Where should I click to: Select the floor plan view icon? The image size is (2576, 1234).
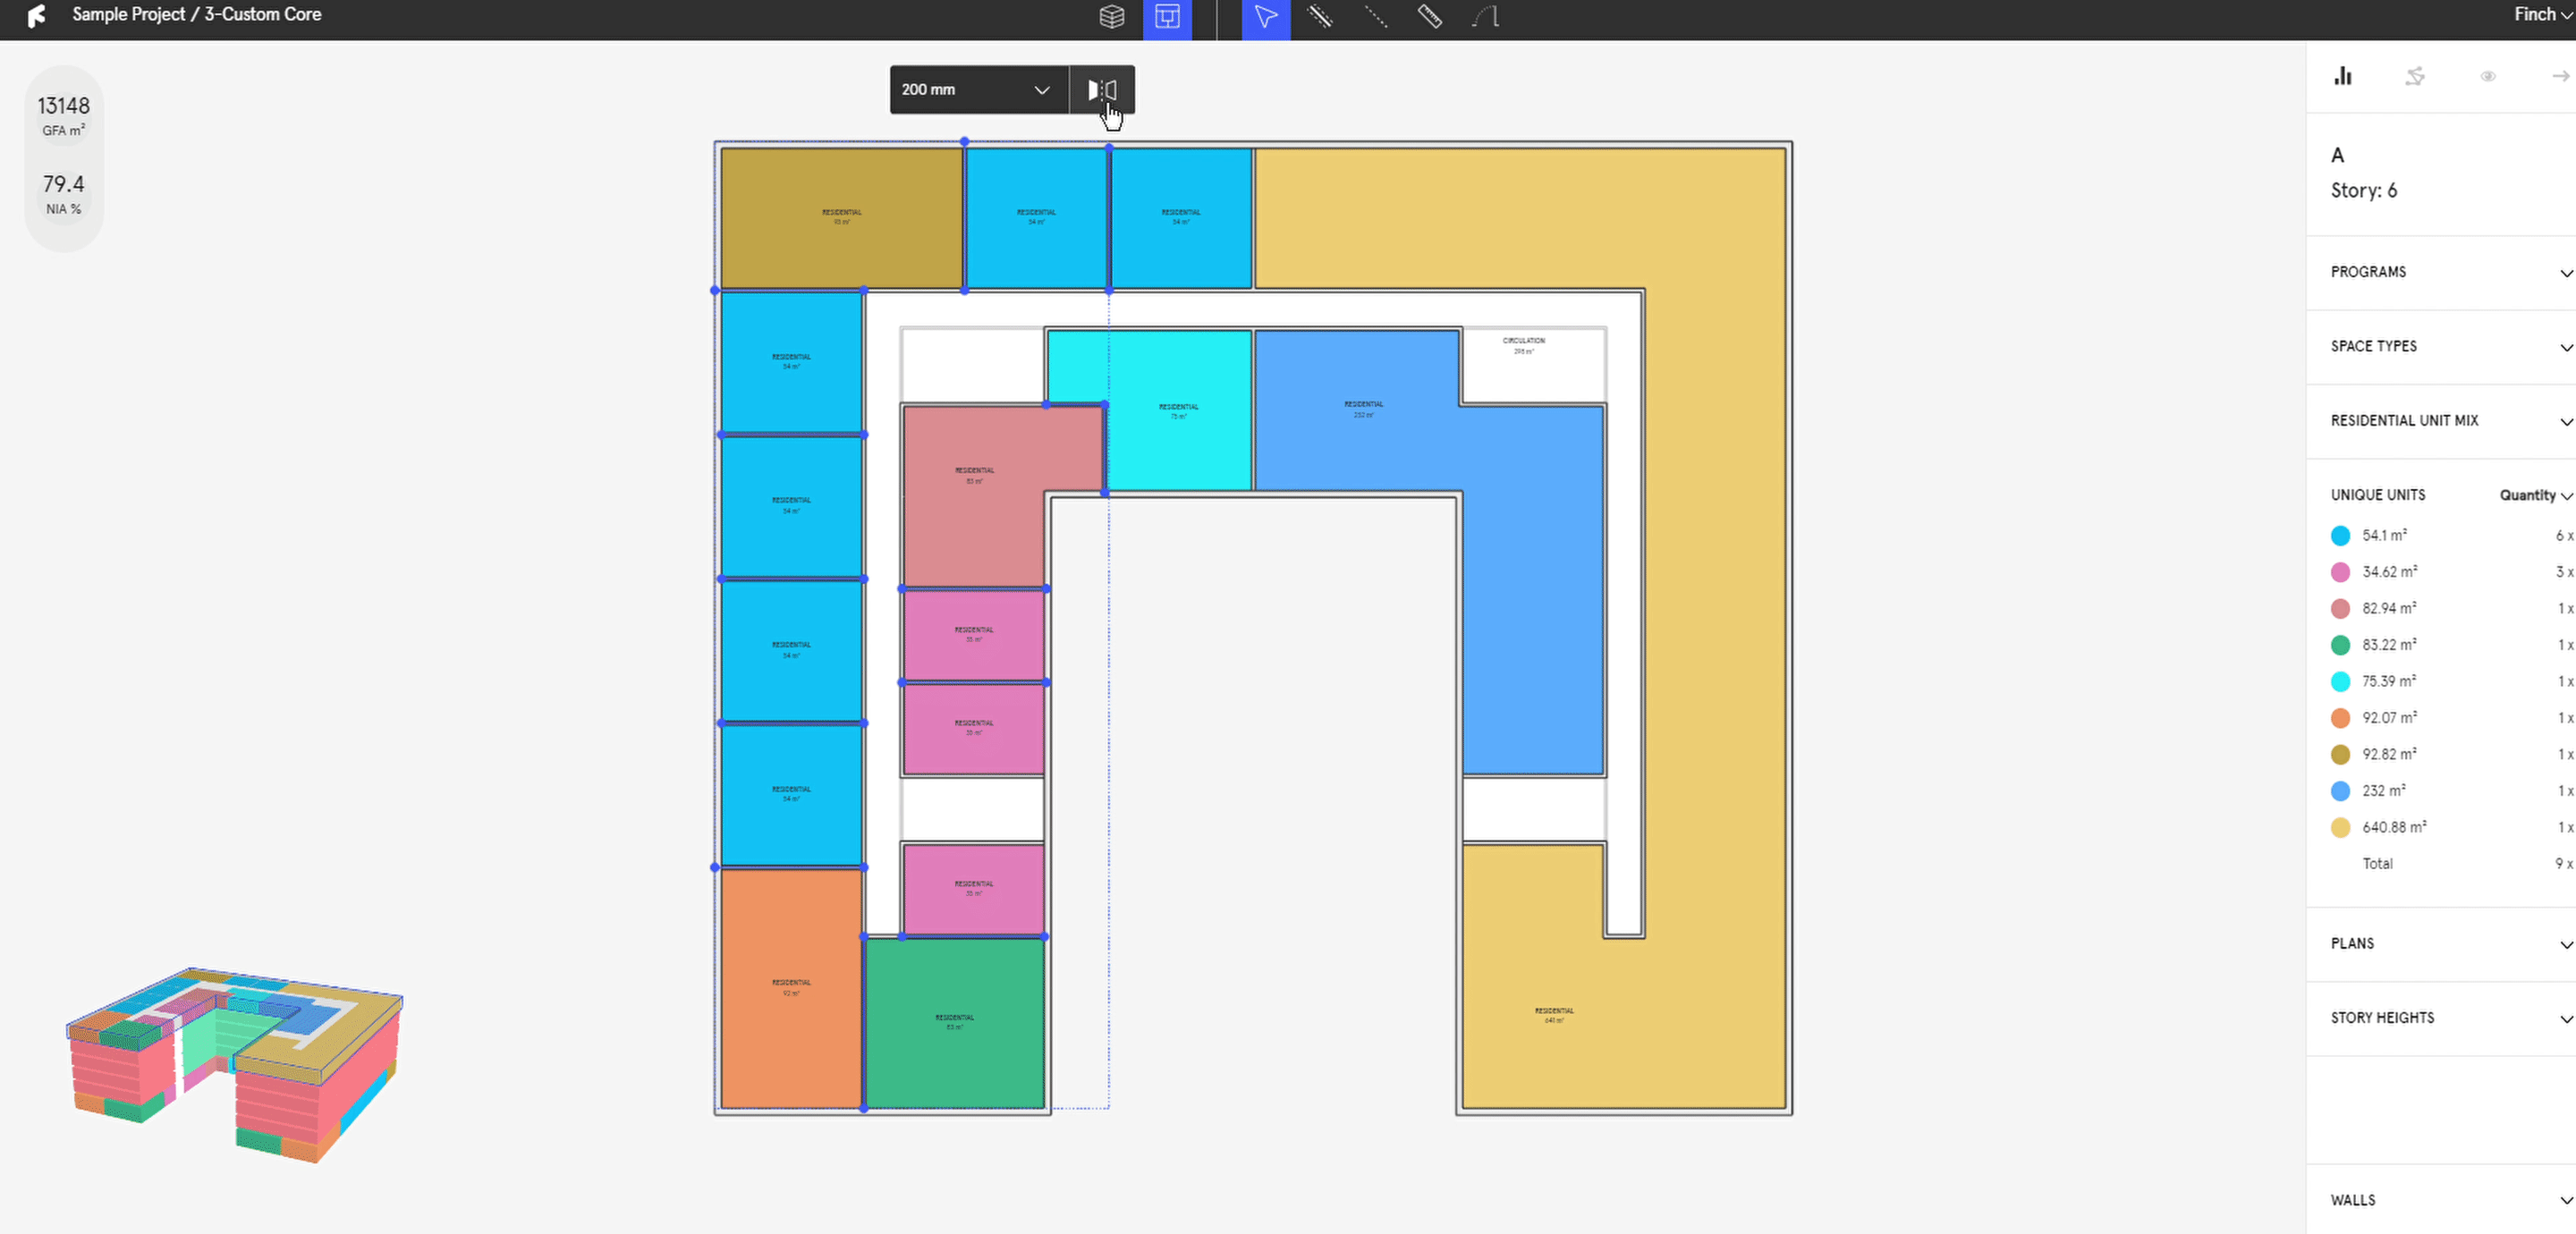[x=1167, y=17]
